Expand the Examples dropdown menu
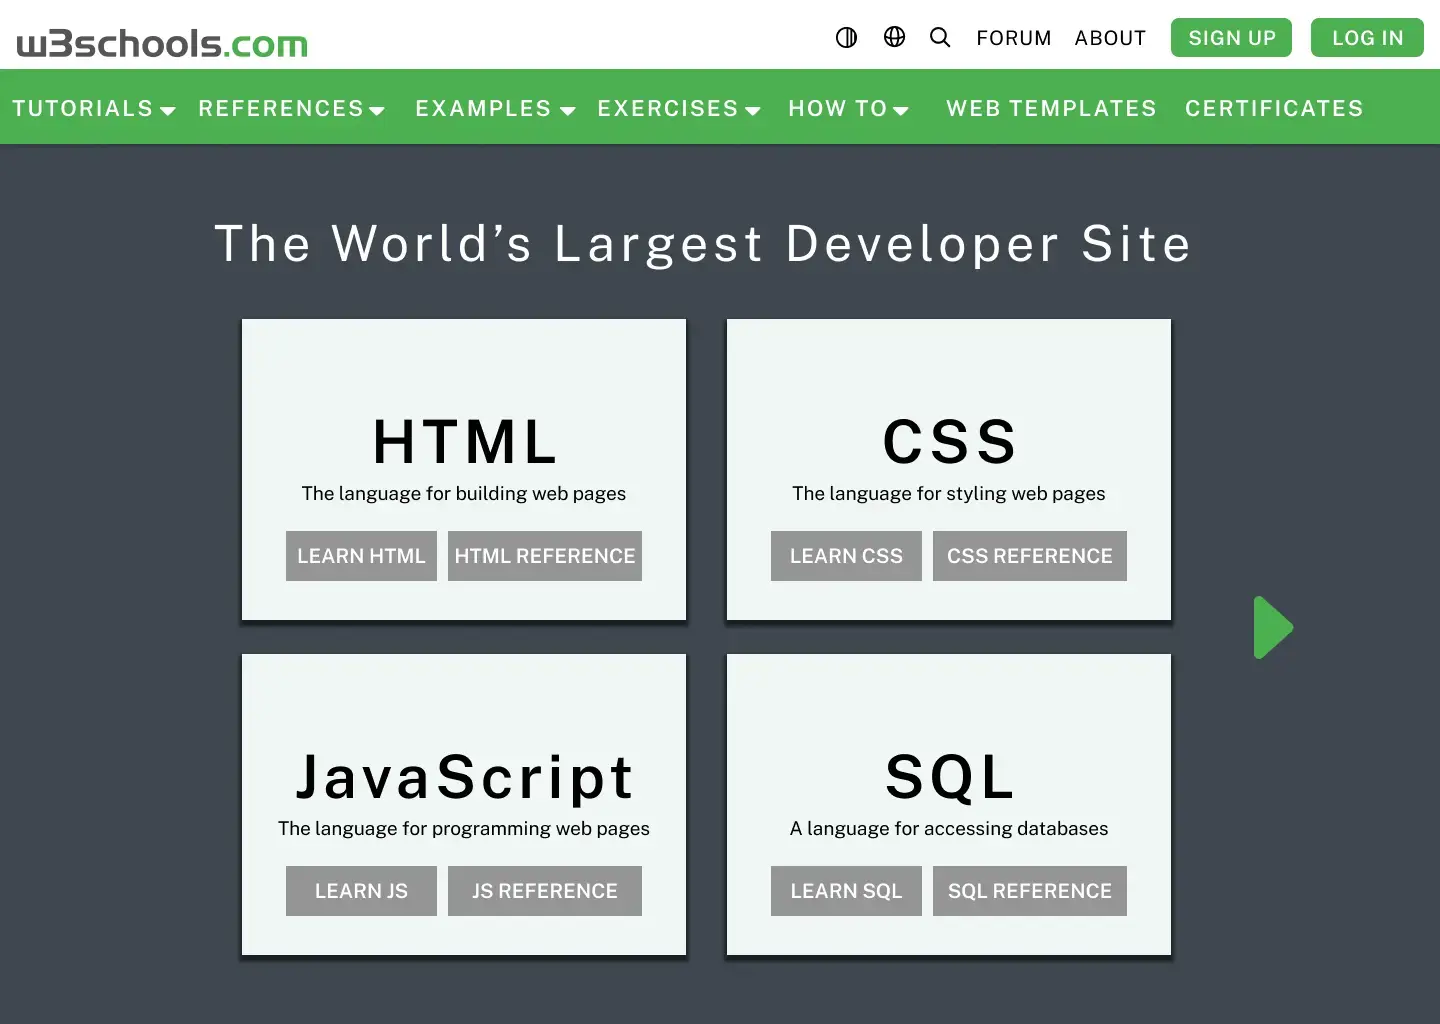The image size is (1440, 1024). tap(495, 108)
